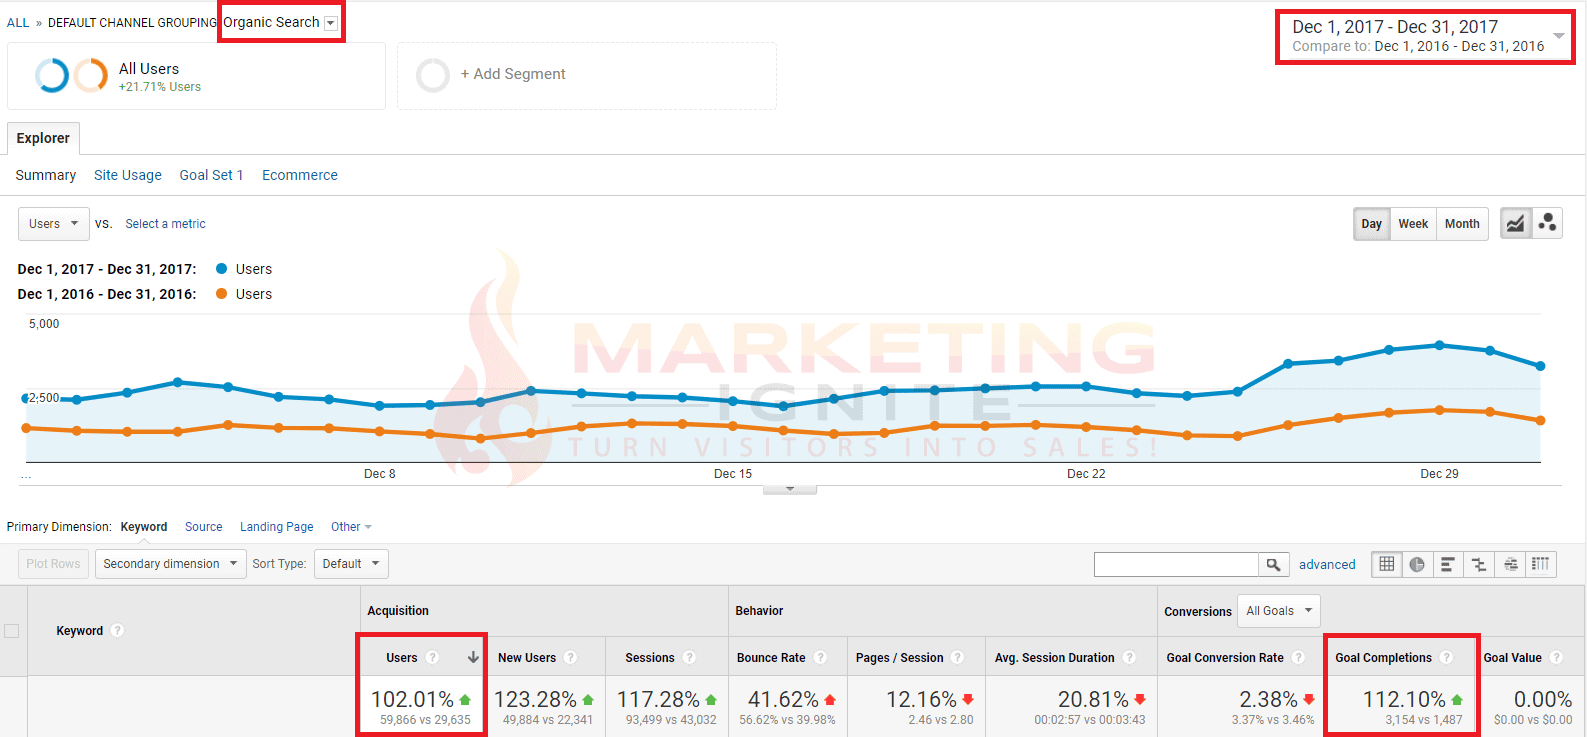The image size is (1587, 737).
Task: Select the performance bar view icon
Action: coord(1447,564)
